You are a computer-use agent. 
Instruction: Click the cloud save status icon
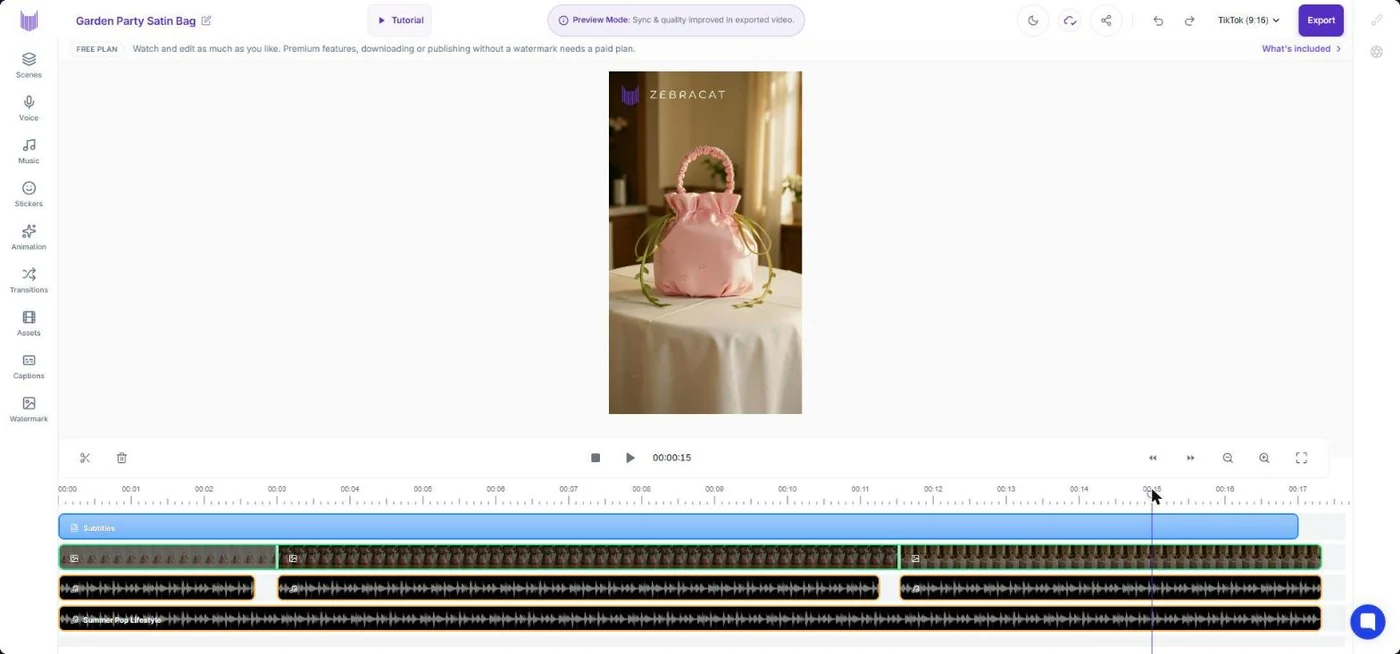coord(1069,20)
